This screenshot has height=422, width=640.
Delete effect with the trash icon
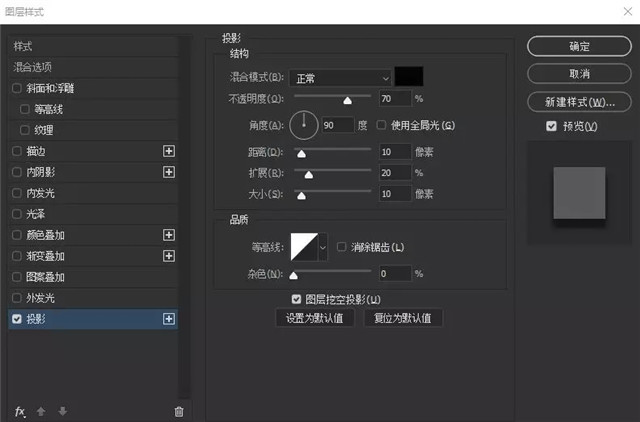point(179,412)
